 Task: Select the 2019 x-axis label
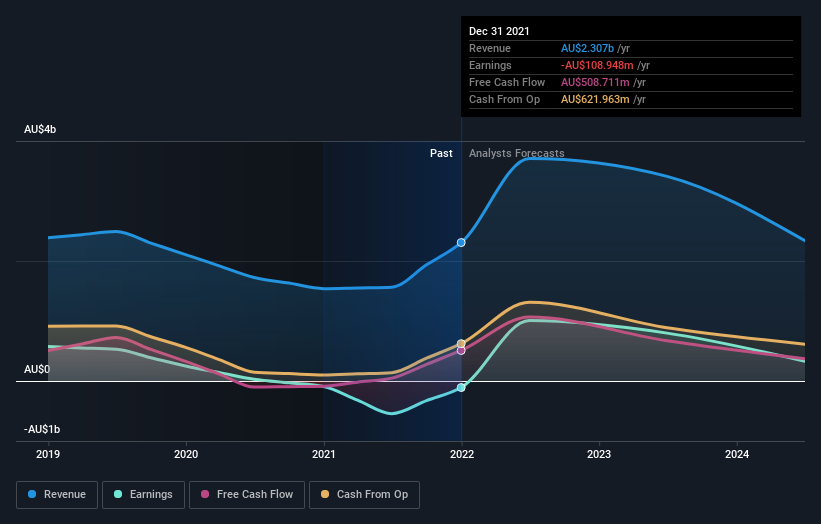click(x=48, y=454)
